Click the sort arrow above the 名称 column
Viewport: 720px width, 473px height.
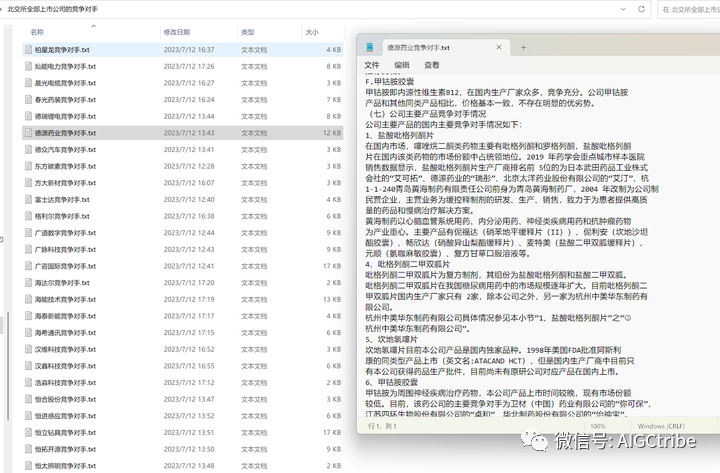94,26
